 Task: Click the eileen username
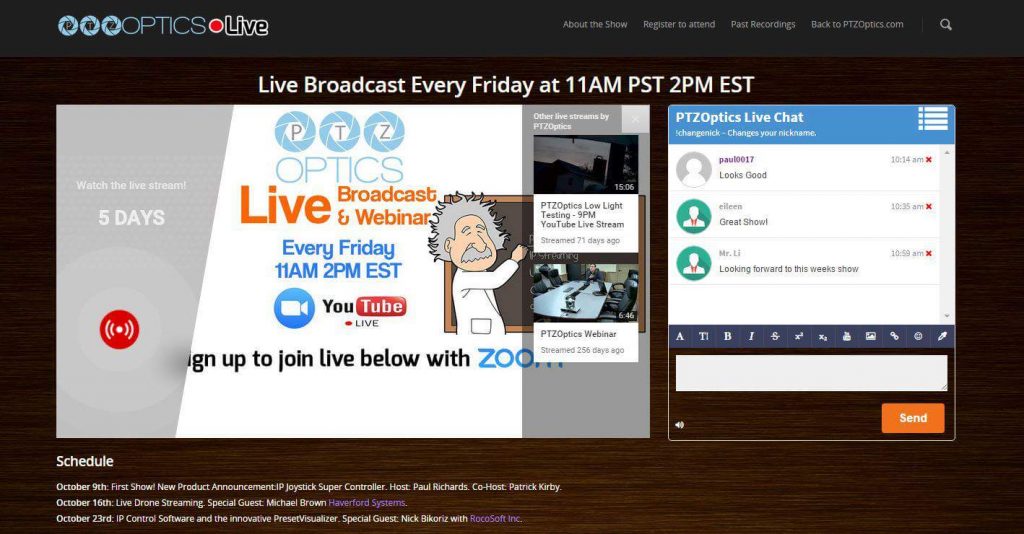730,206
